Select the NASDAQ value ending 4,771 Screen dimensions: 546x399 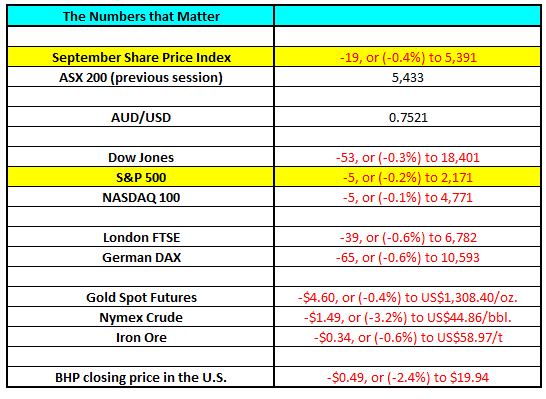tap(408, 197)
